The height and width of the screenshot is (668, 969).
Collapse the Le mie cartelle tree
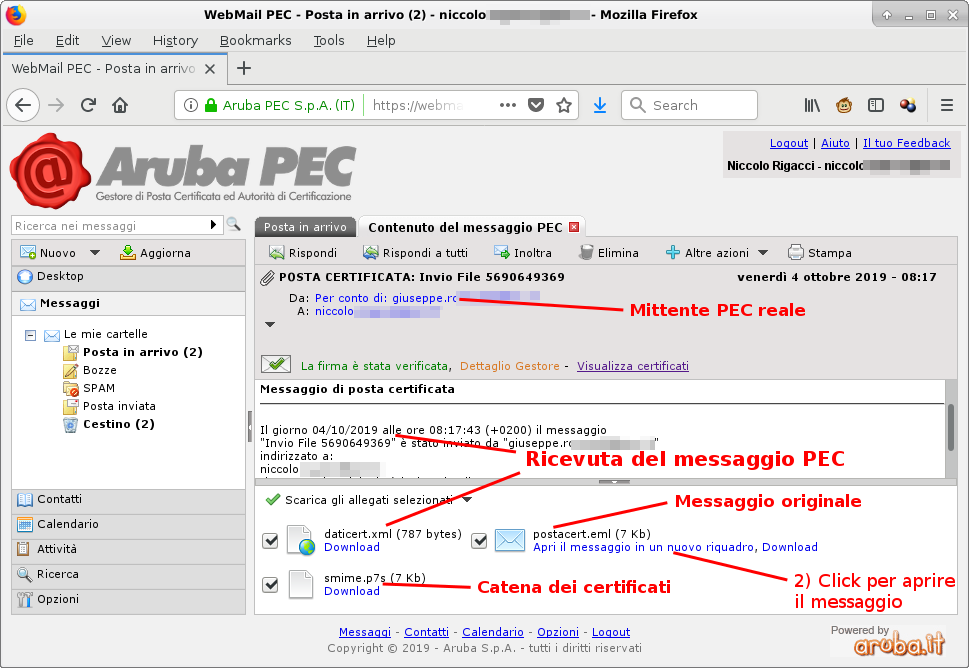30,335
